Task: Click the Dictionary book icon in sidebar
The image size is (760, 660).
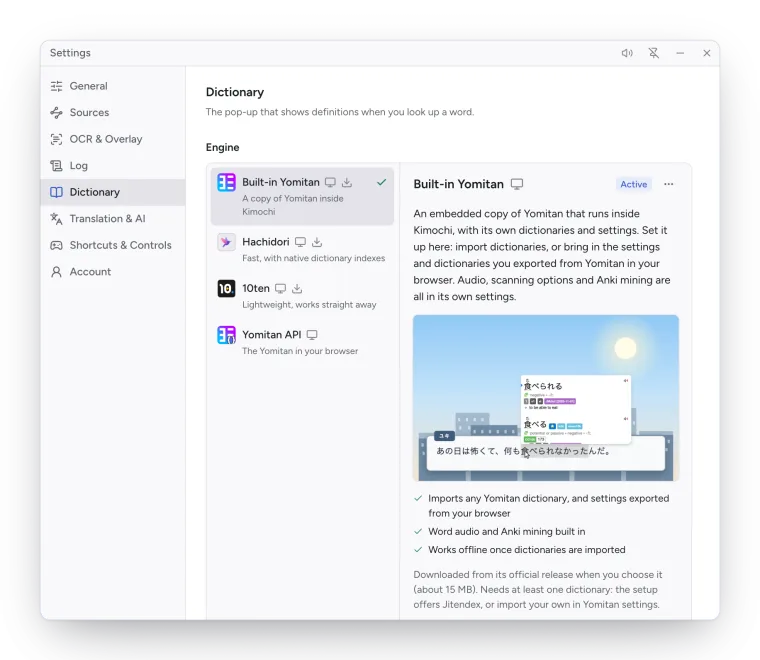Action: point(56,192)
